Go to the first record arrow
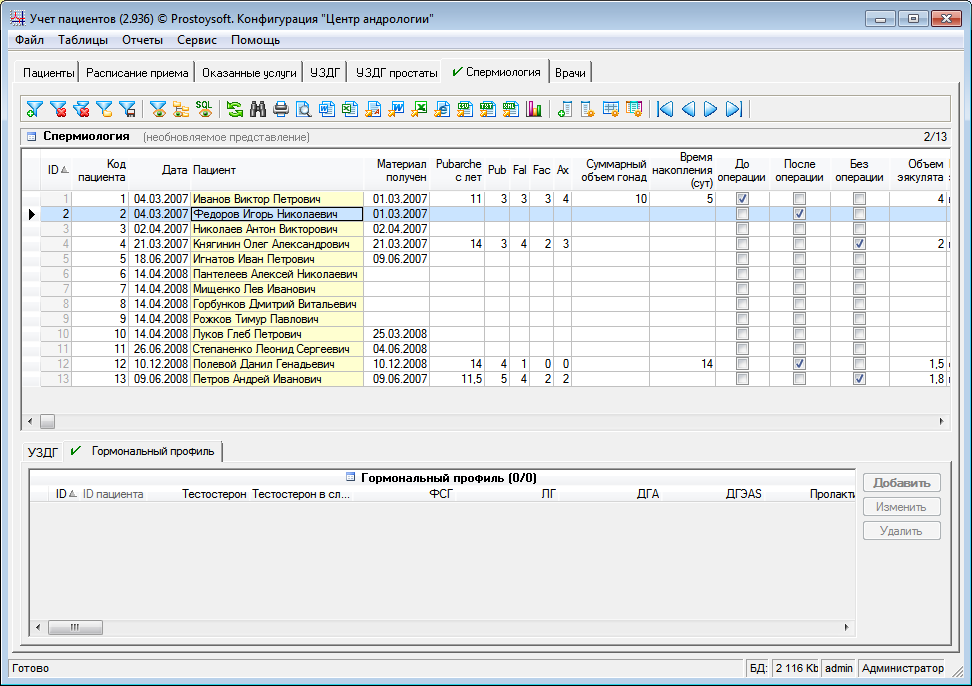This screenshot has height=686, width=972. click(665, 109)
